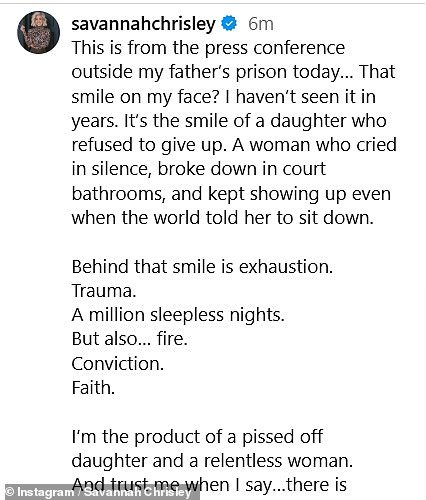
Task: Select the line reading 'Conviction.'
Action: [118, 363]
